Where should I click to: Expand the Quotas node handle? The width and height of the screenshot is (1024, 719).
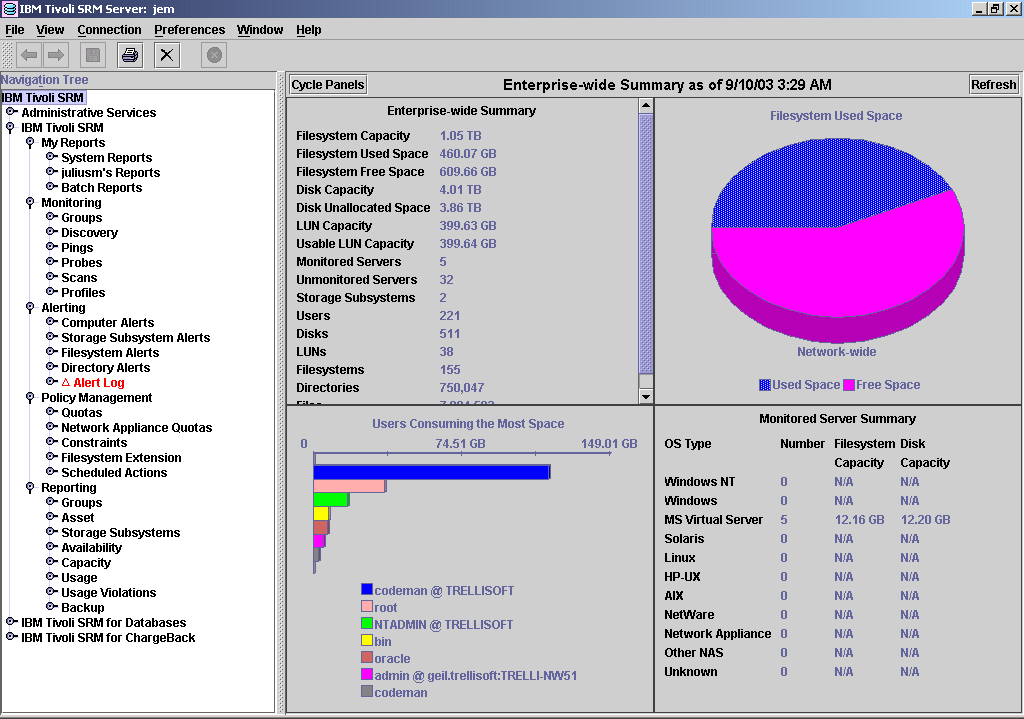click(x=51, y=412)
